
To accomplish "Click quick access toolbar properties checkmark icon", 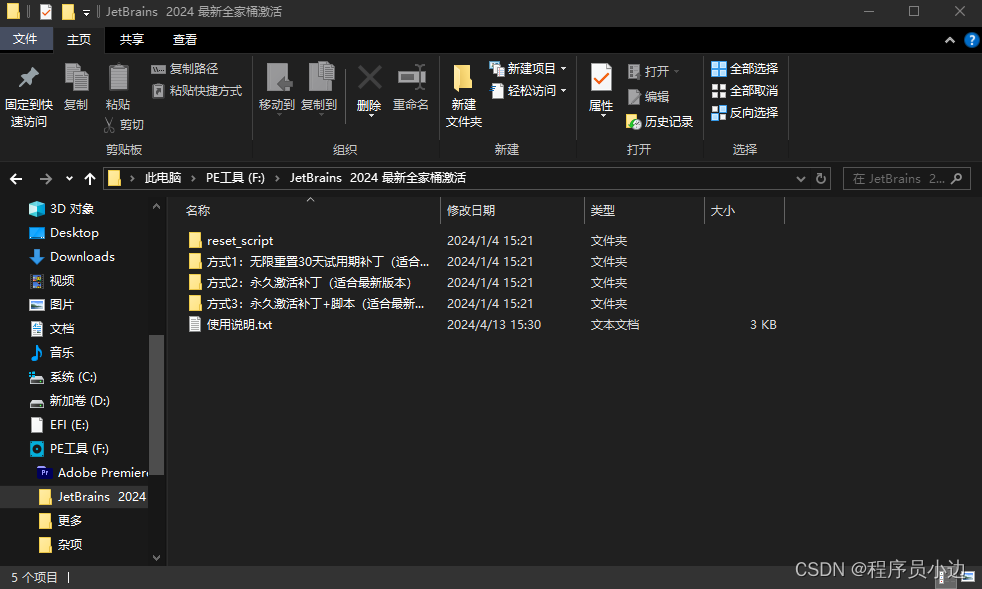I will coord(46,11).
